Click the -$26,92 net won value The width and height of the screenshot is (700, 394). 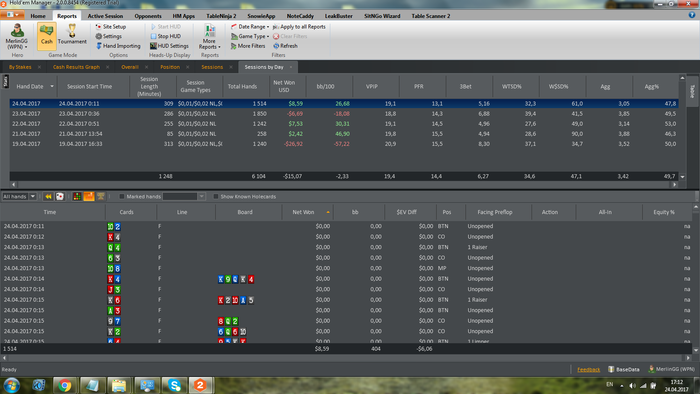(293, 144)
